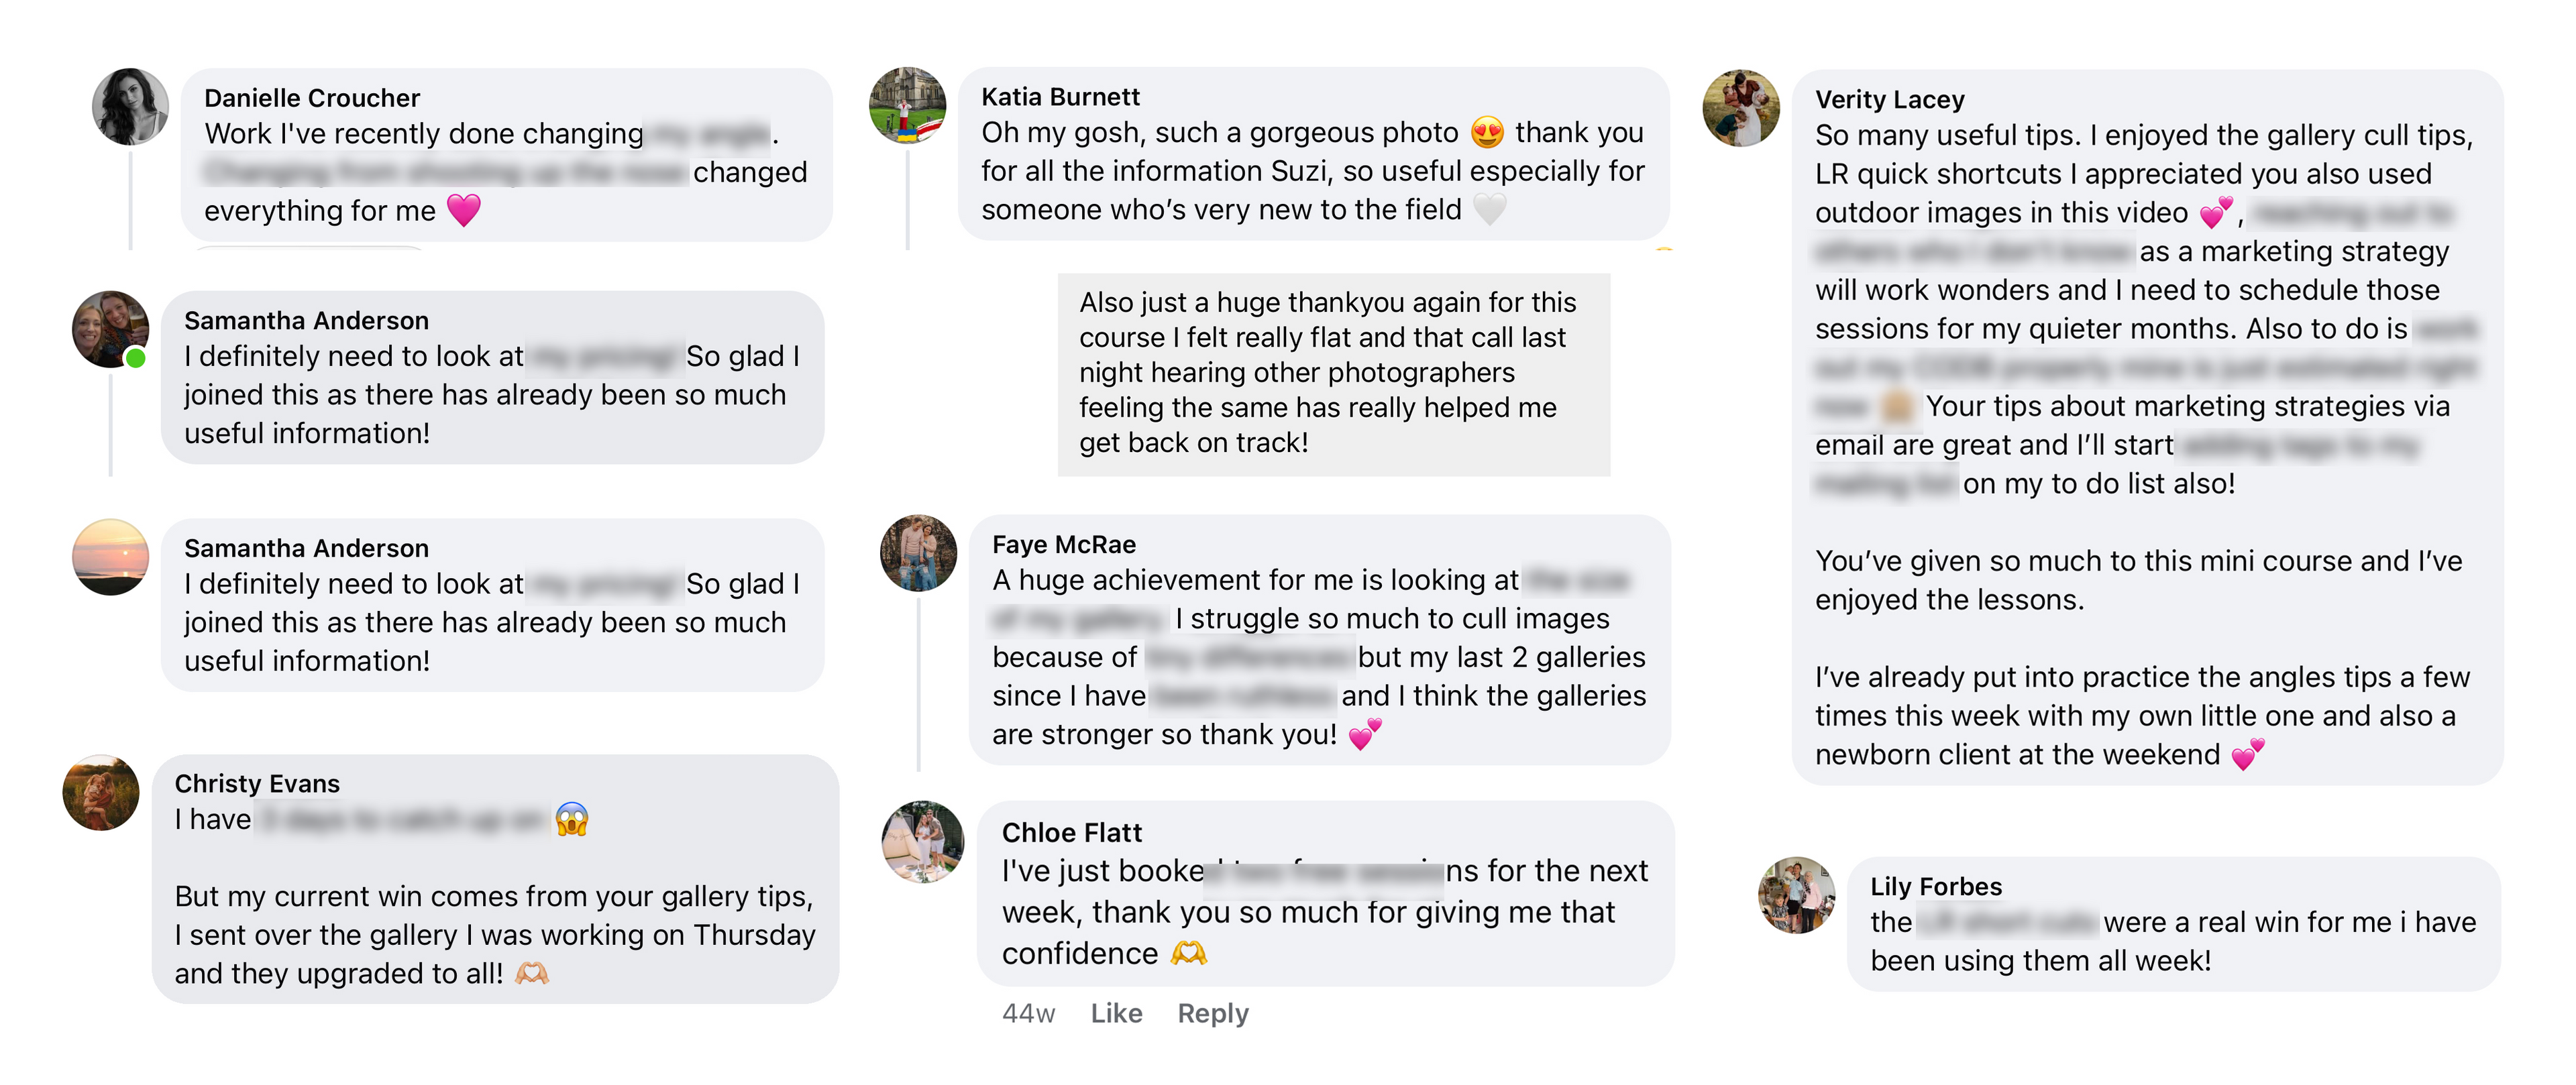This screenshot has height=1085, width=2576.
Task: Like Chloe Flatt's comment
Action: tap(1116, 1013)
